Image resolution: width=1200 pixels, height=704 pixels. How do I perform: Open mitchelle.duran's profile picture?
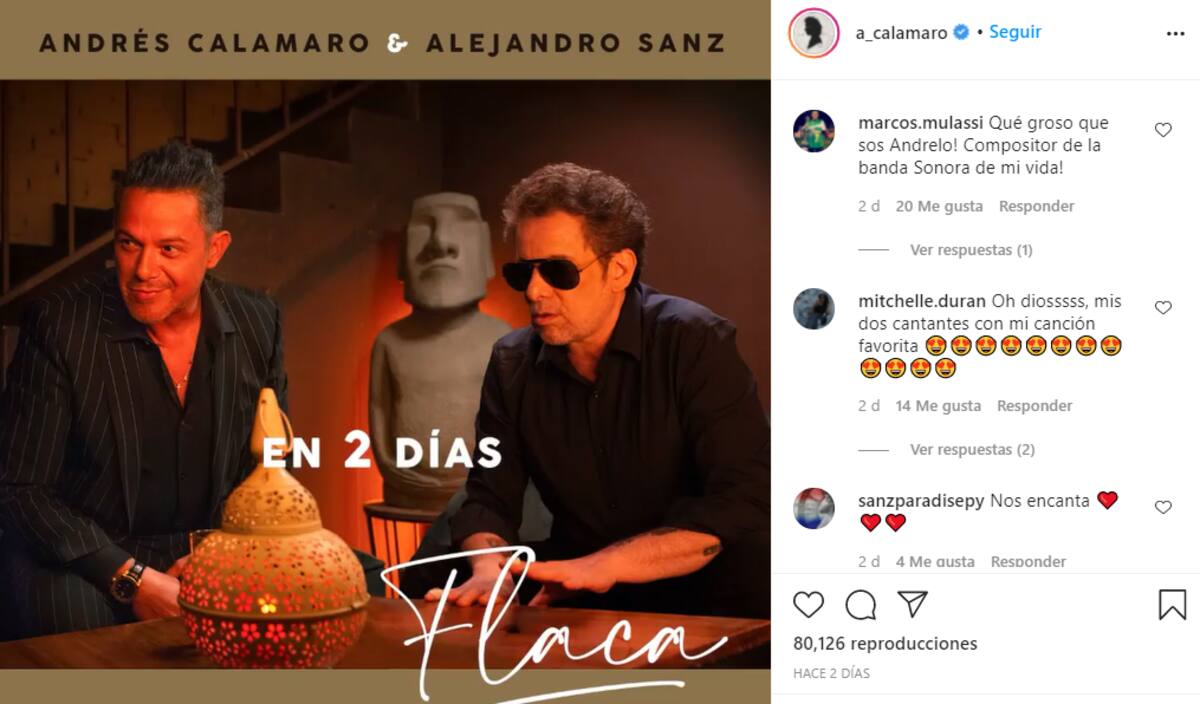pos(813,308)
